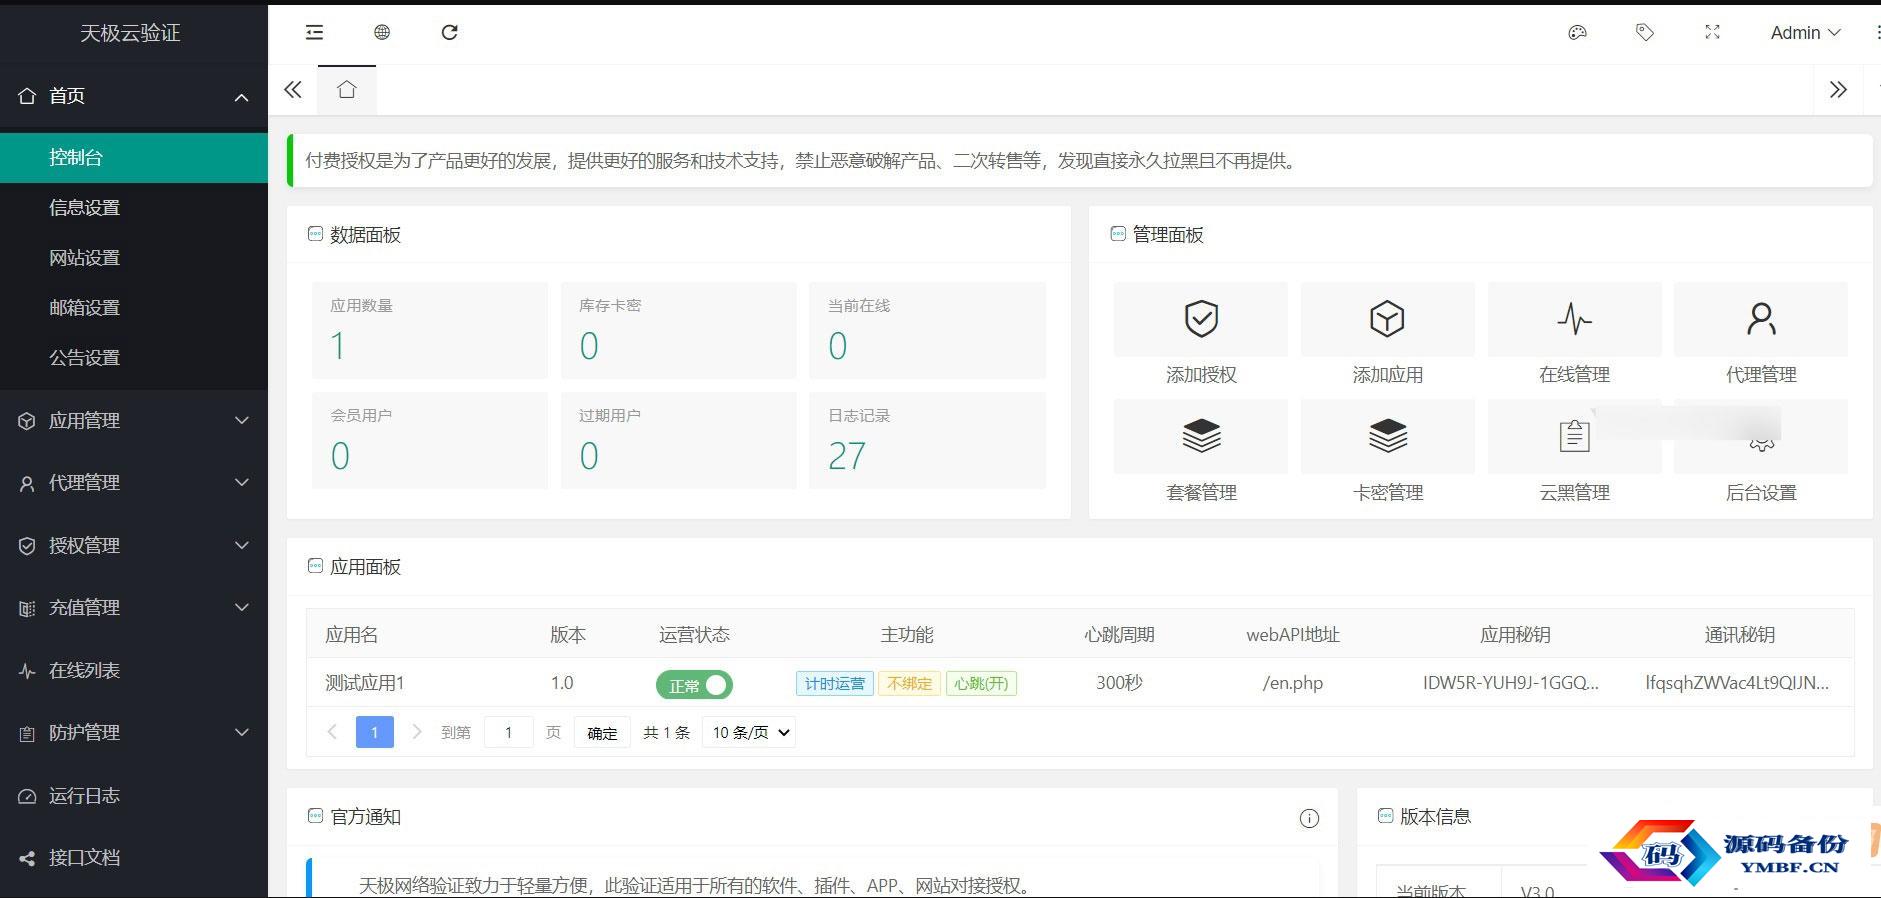Expand the 代理管理 sidebar menu
Image resolution: width=1881 pixels, height=898 pixels.
pyautogui.click(x=134, y=483)
